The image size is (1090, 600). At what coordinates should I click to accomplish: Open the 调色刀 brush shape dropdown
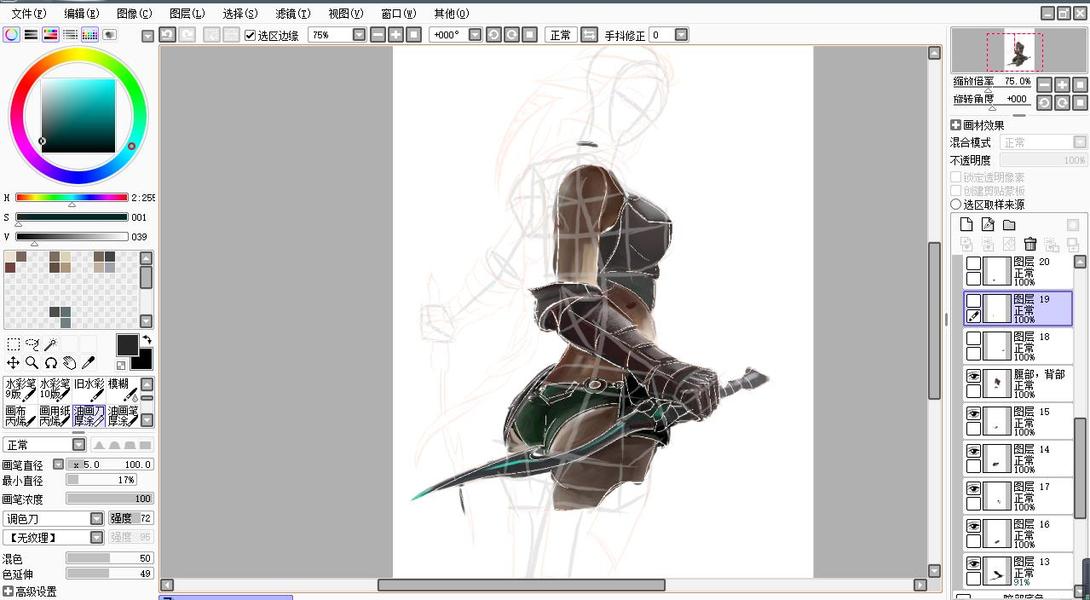(x=97, y=519)
